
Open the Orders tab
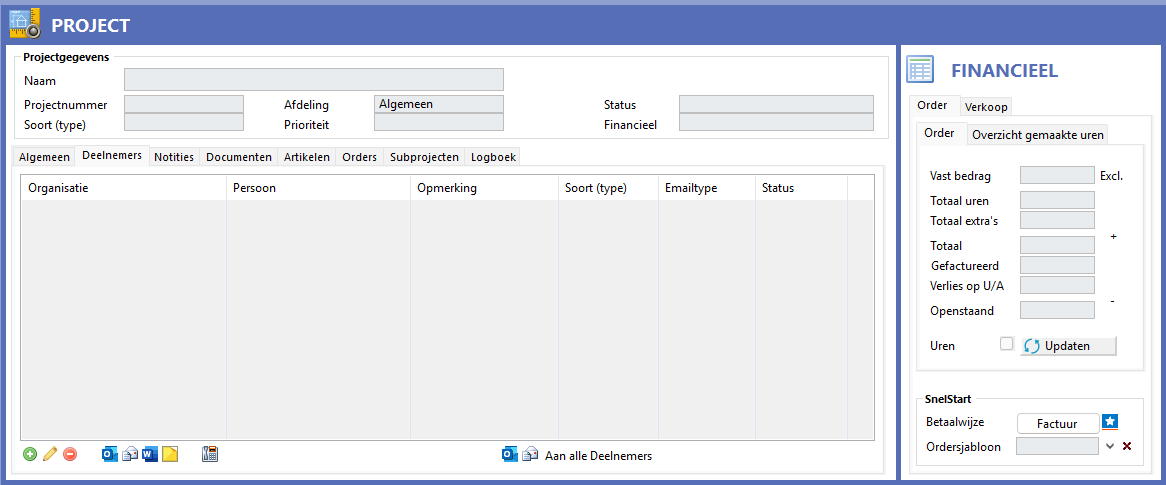360,157
